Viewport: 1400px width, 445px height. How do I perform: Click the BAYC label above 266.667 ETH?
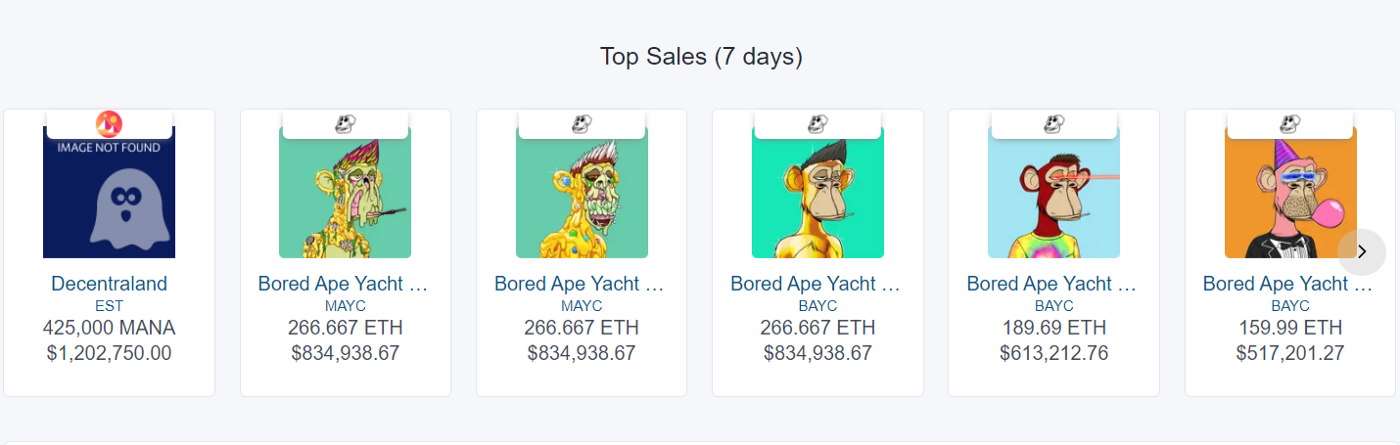click(x=818, y=306)
